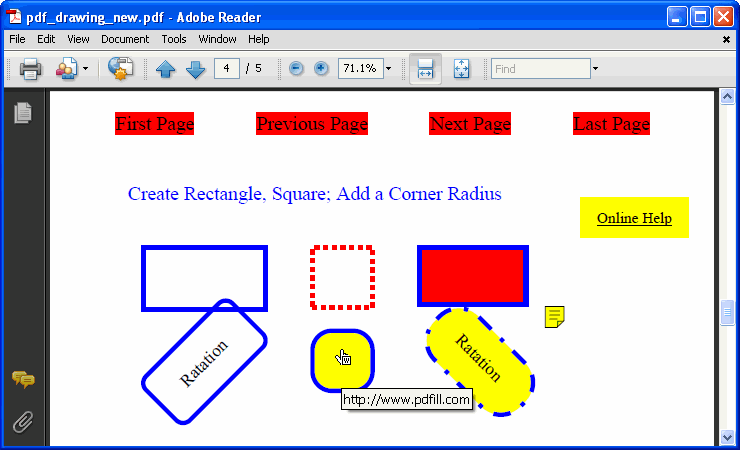Open the Window menu

tap(217, 39)
